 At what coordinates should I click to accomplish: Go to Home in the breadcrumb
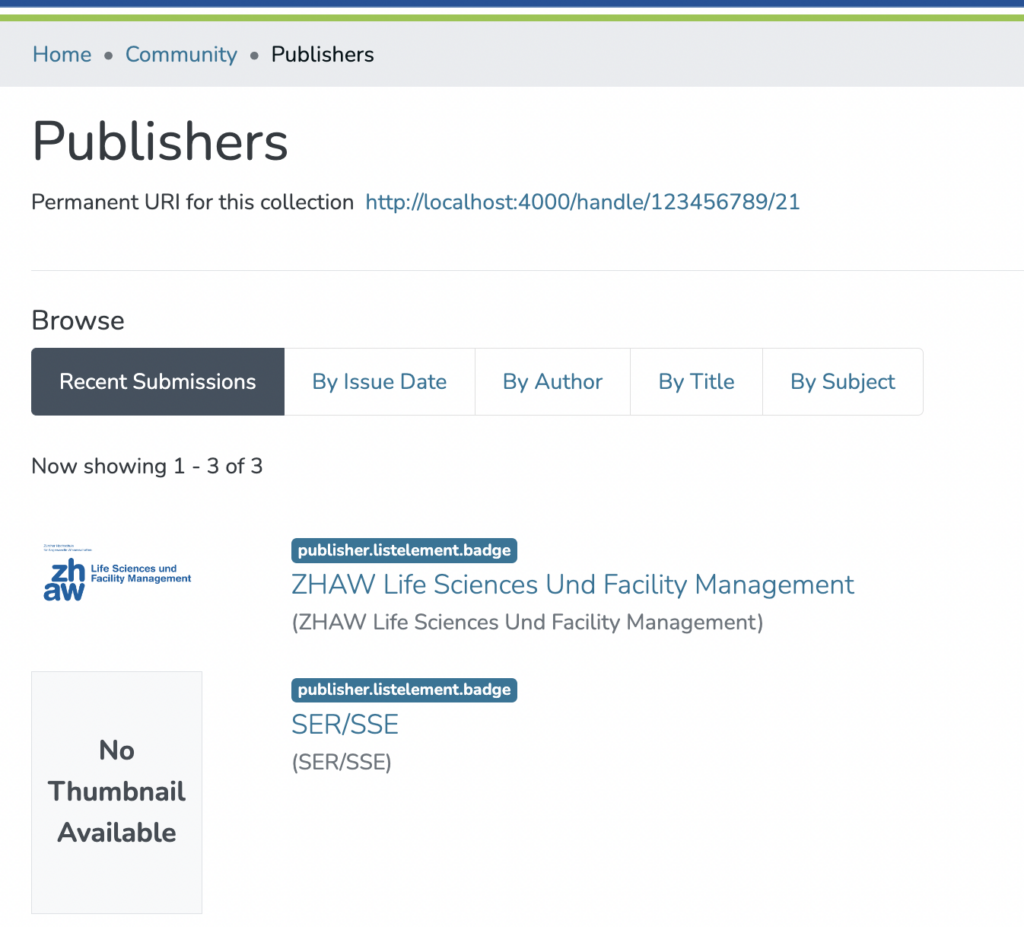tap(62, 54)
